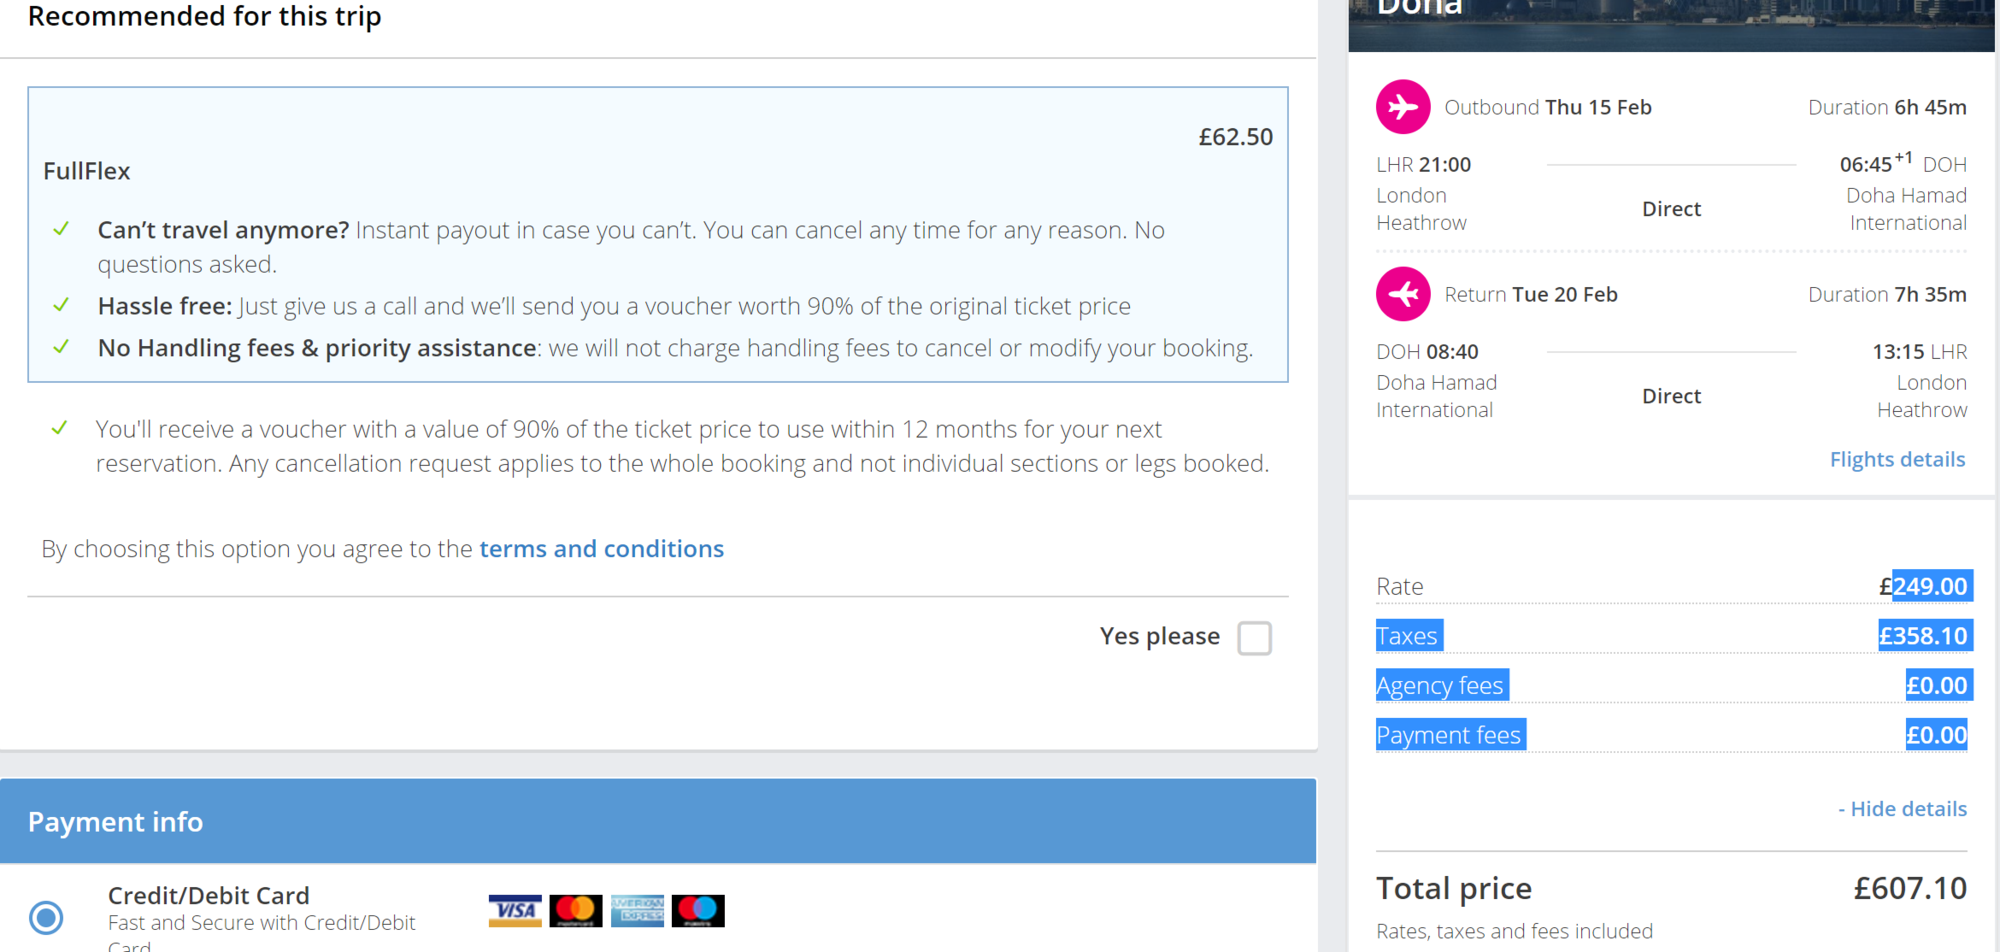Click the checkmark beside Can't travel anymore
This screenshot has width=2000, height=952.
point(62,229)
